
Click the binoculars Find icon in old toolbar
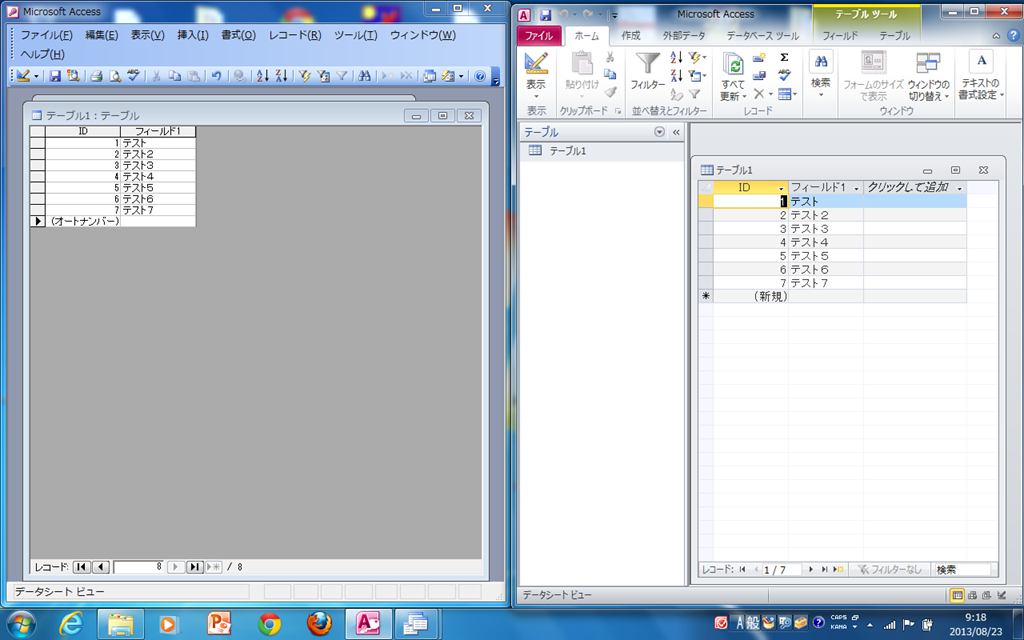coord(364,76)
